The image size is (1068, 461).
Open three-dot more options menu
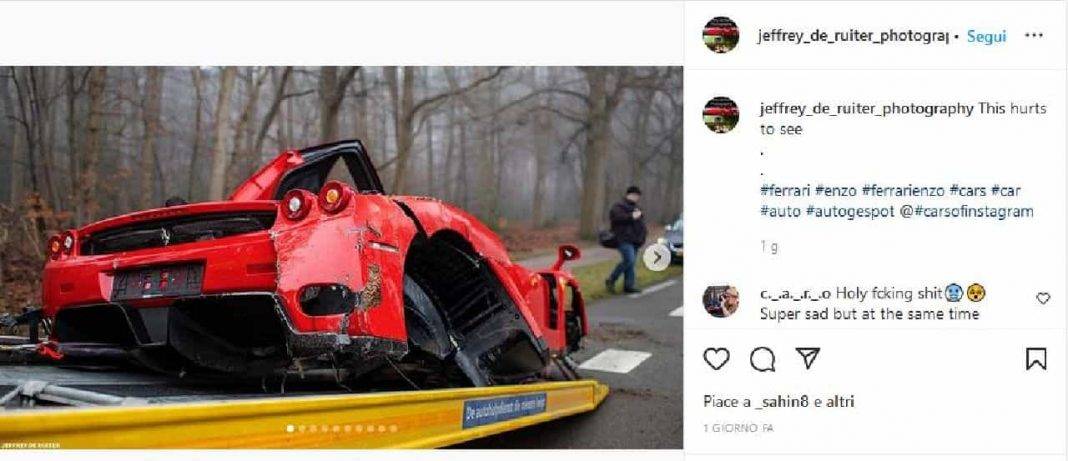pos(1034,35)
